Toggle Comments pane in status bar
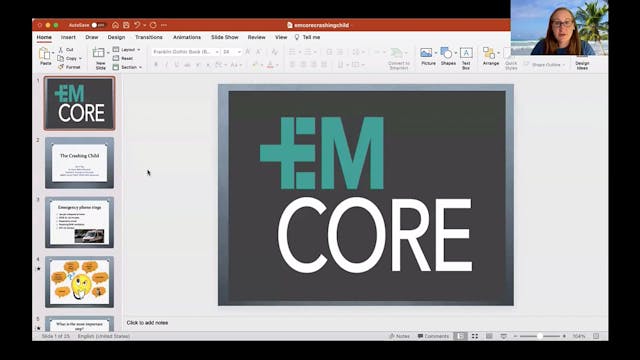The height and width of the screenshot is (360, 640). click(x=433, y=336)
